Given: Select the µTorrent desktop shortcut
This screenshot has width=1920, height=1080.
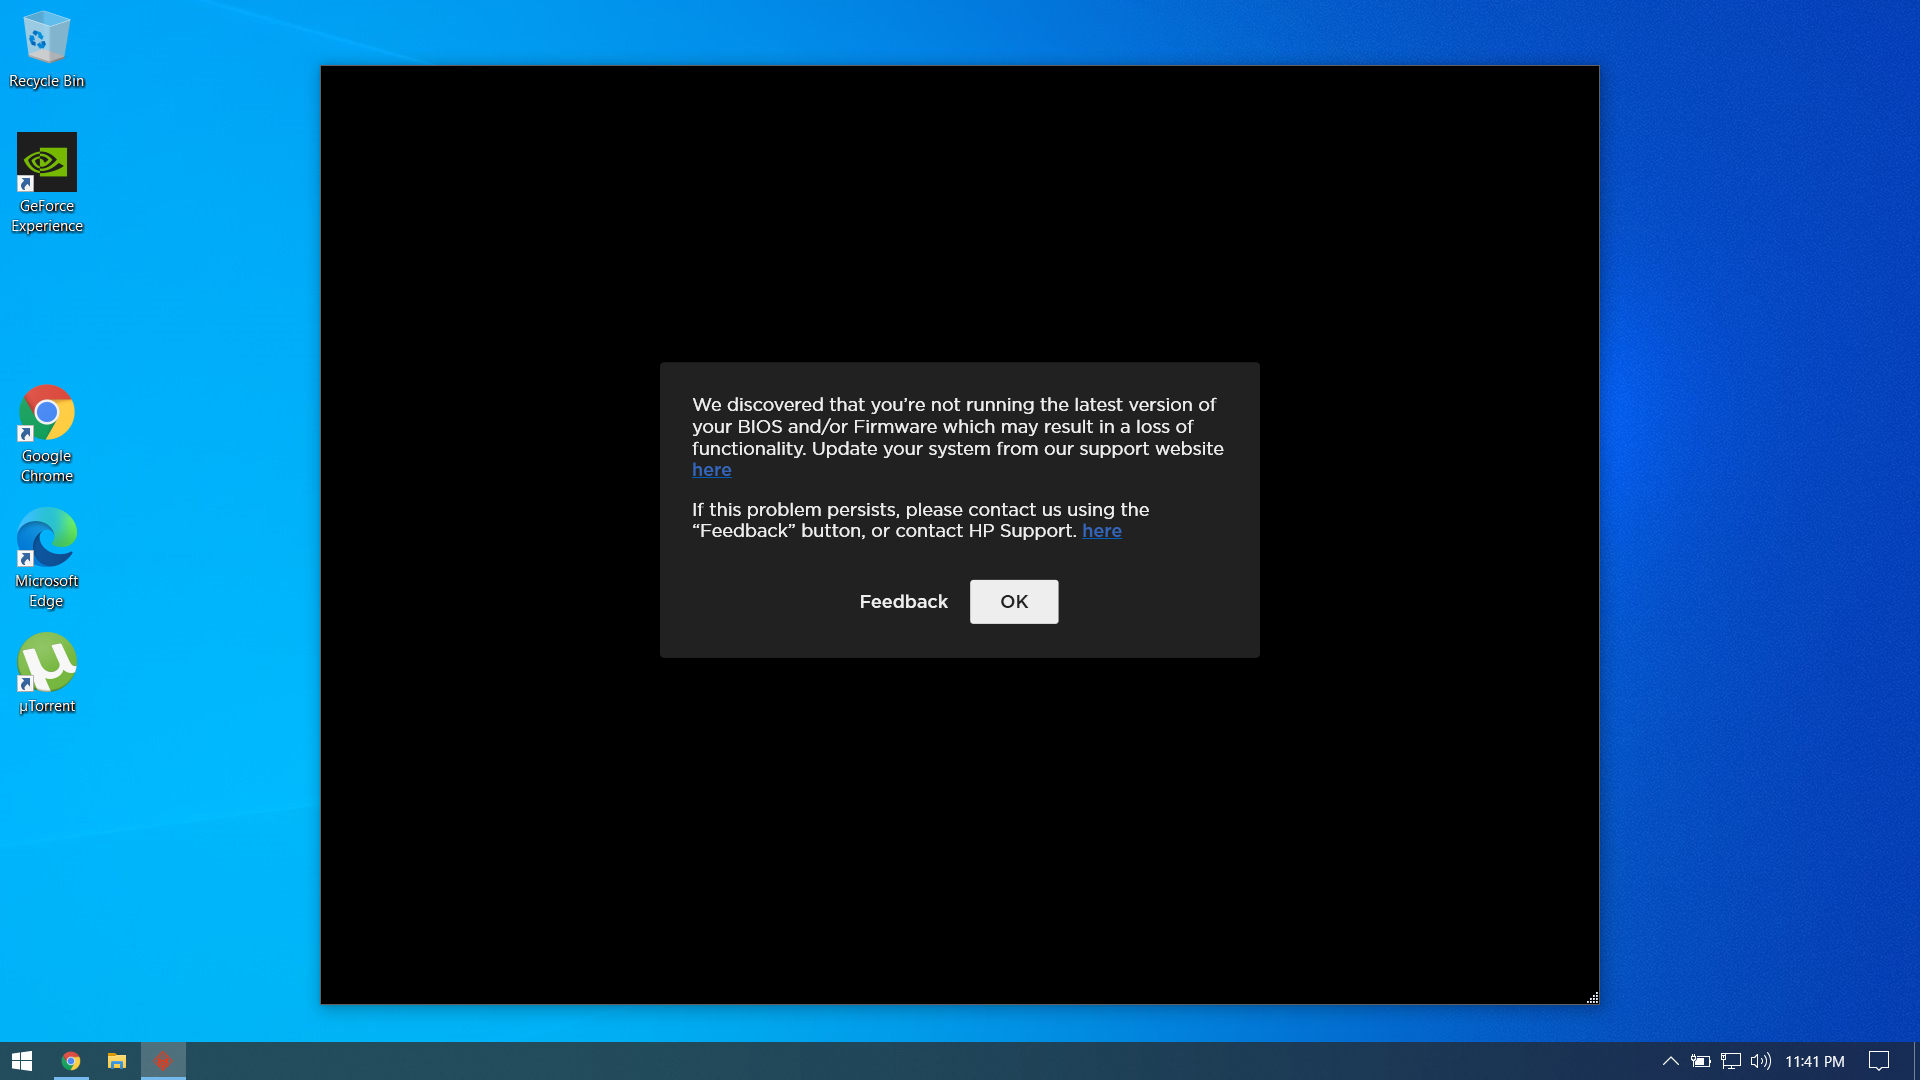Looking at the screenshot, I should 46,674.
